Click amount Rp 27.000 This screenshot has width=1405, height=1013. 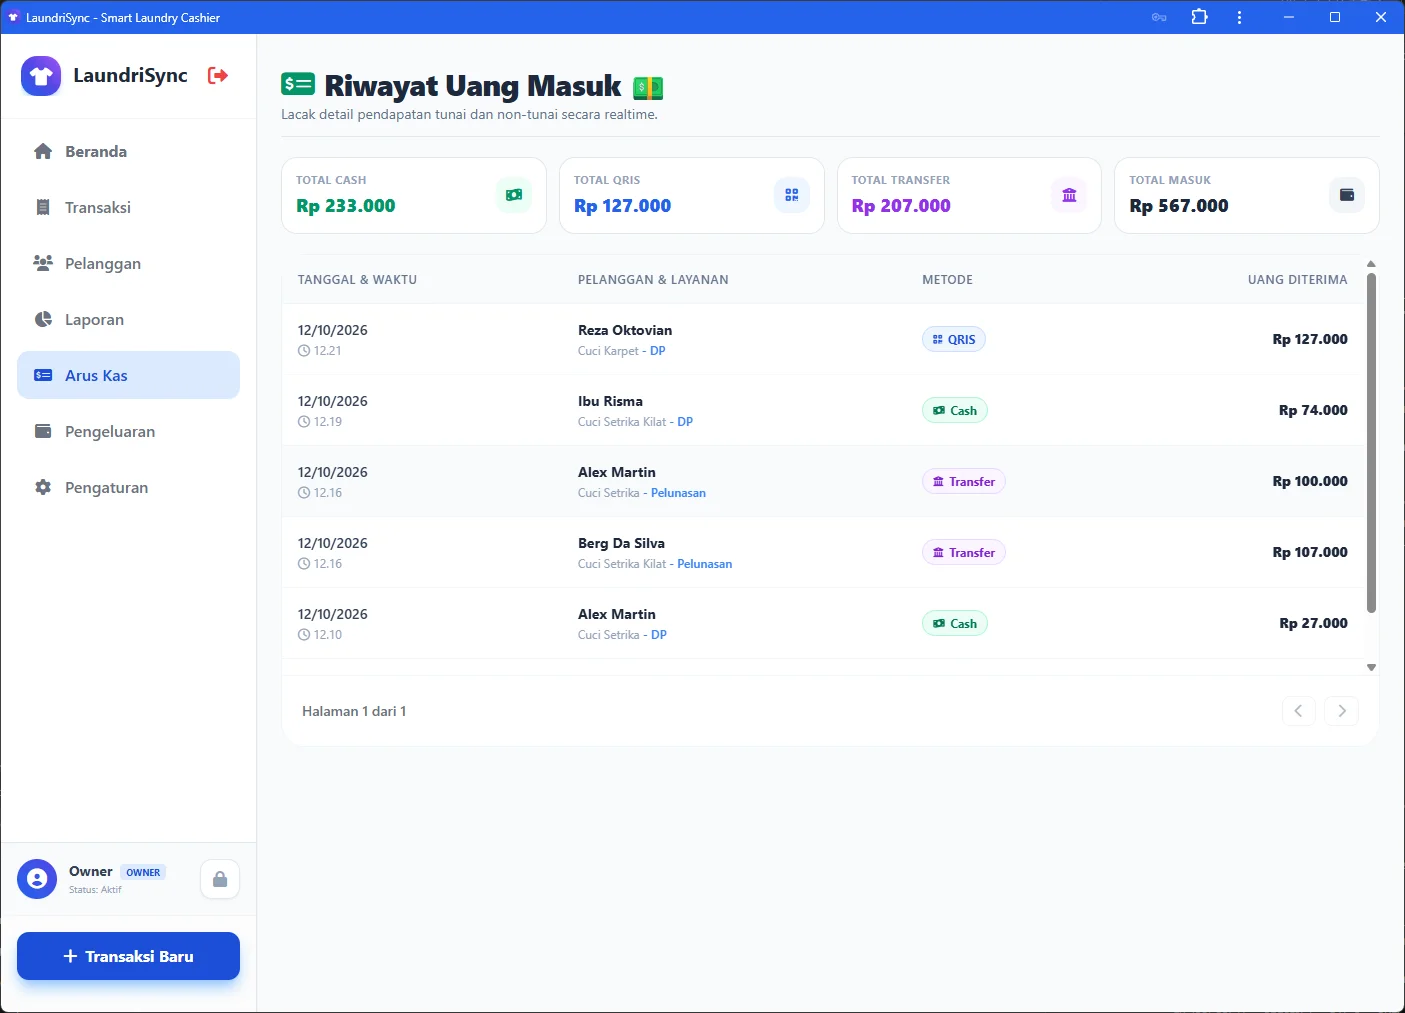click(1313, 623)
